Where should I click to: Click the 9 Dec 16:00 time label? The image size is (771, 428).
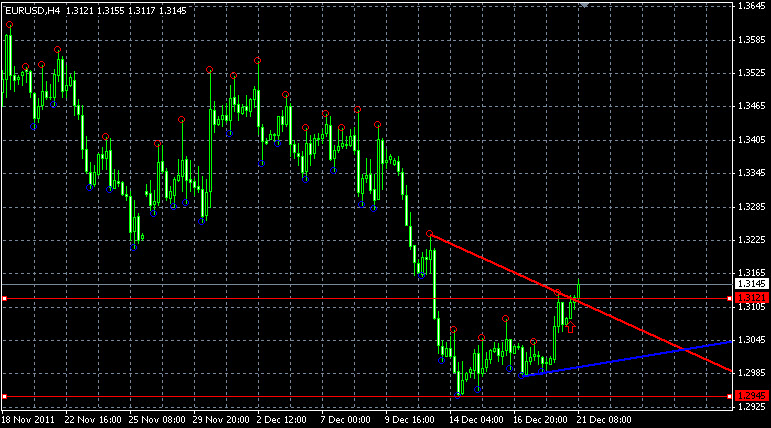pos(411,420)
